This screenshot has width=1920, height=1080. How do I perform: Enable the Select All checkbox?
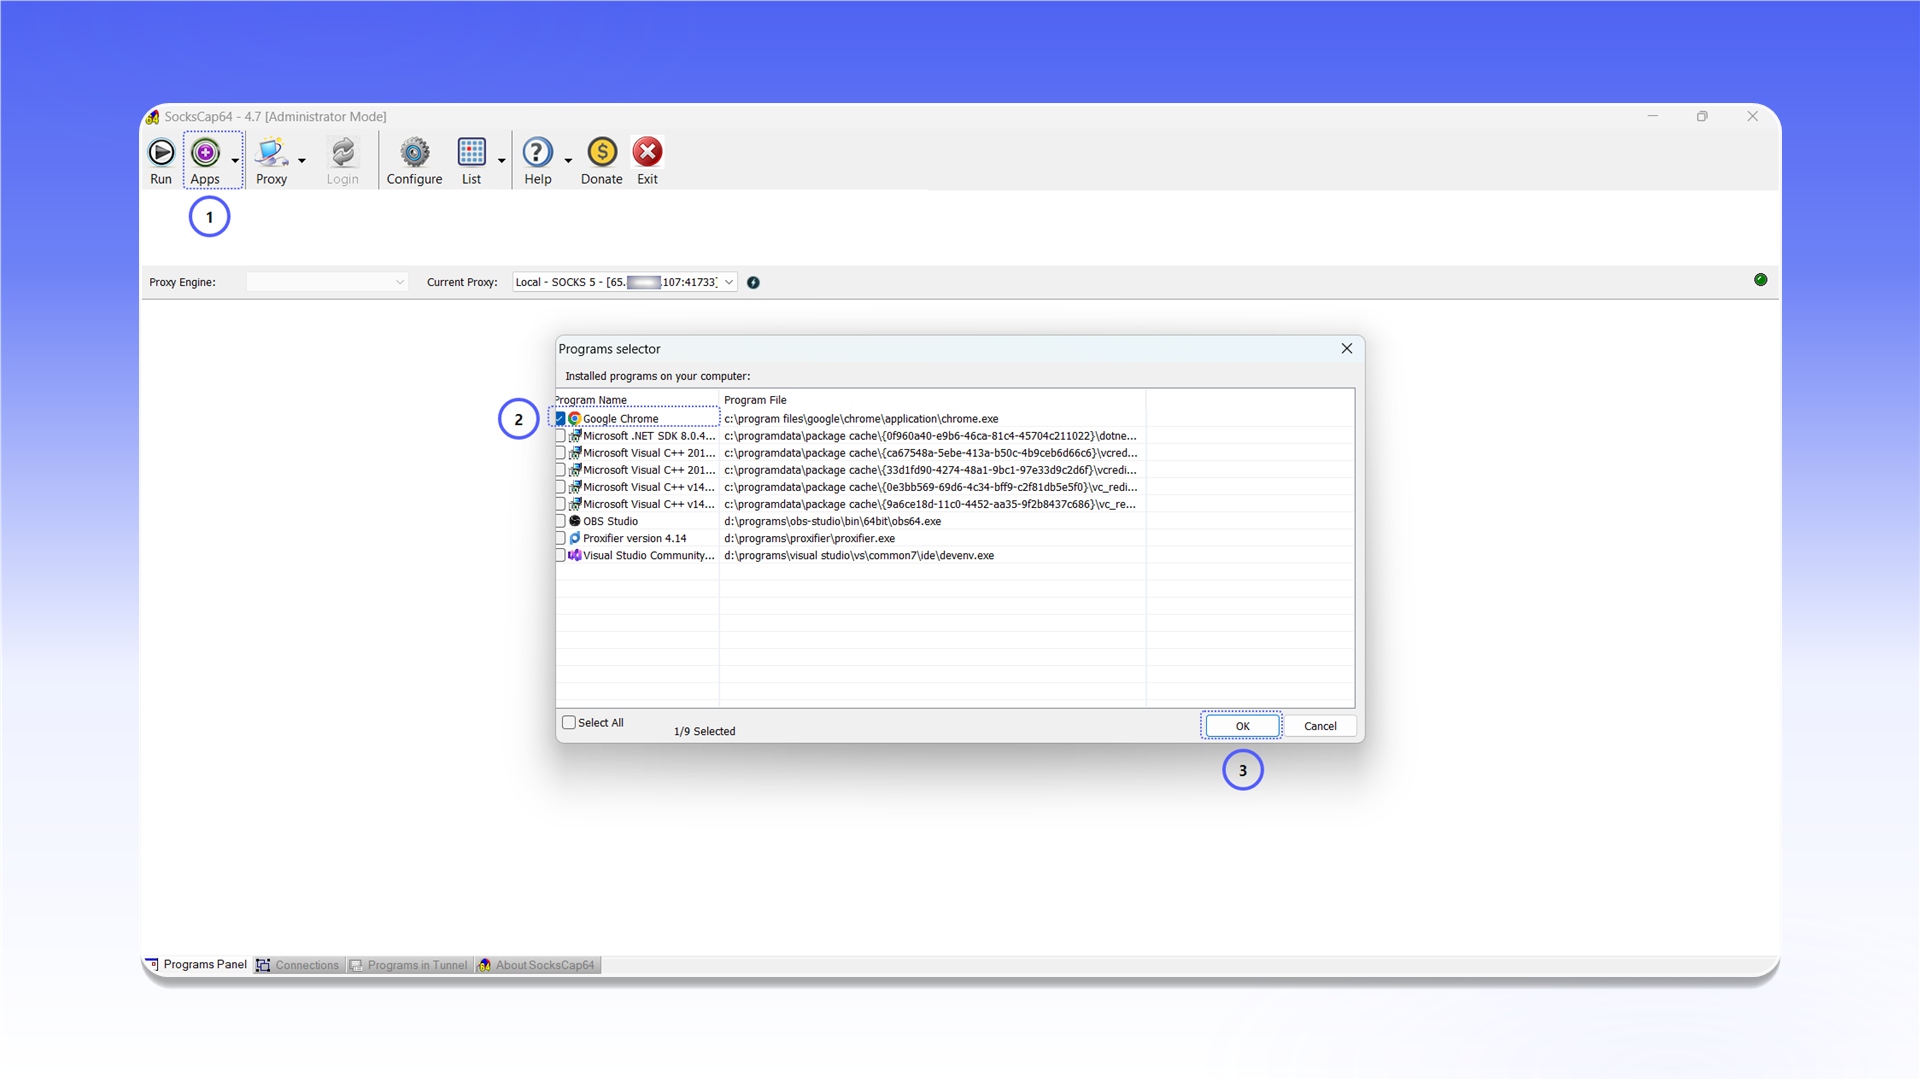click(569, 722)
